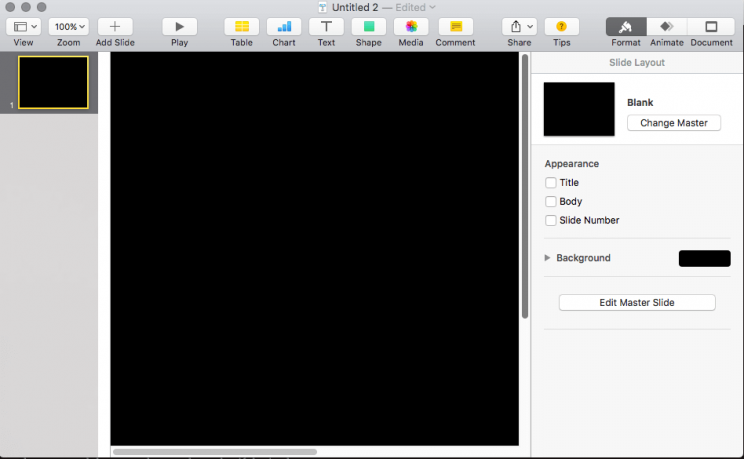Screen dimensions: 744x459
Task: Click the Edit Master Slide button
Action: click(637, 303)
